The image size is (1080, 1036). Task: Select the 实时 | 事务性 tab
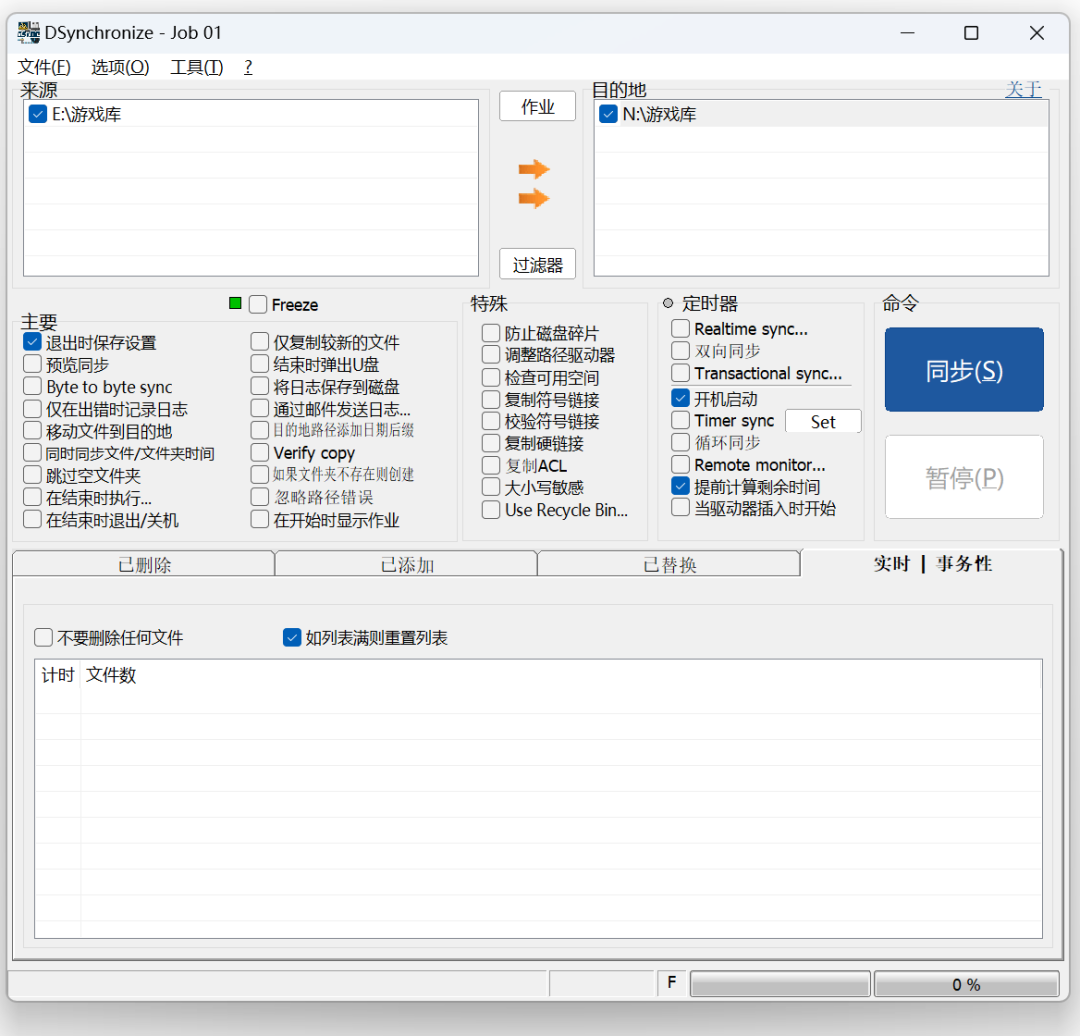click(932, 563)
